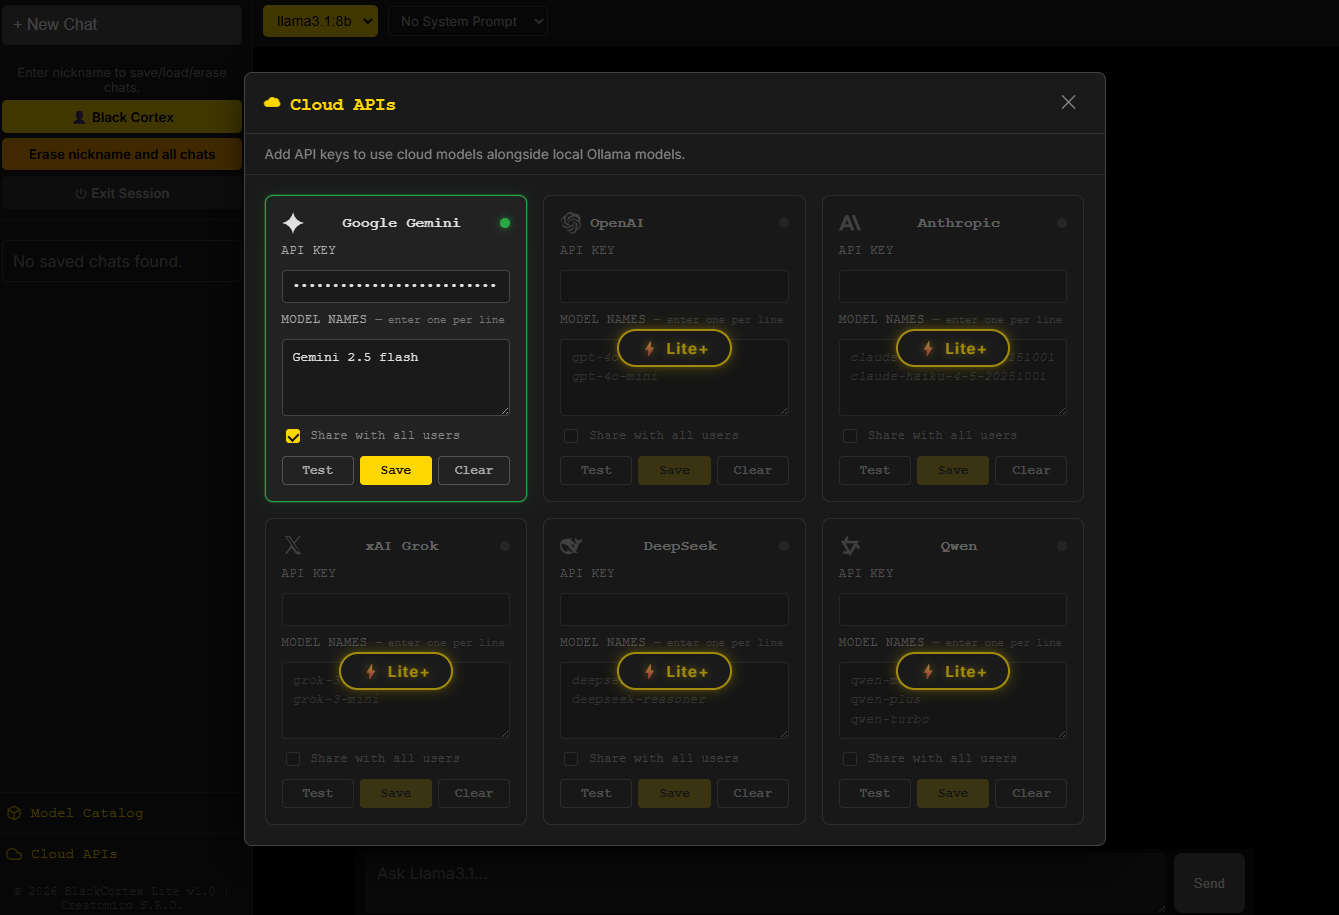1339x915 pixels.
Task: Click the Lite+ badge on DeepSeek card
Action: (675, 671)
